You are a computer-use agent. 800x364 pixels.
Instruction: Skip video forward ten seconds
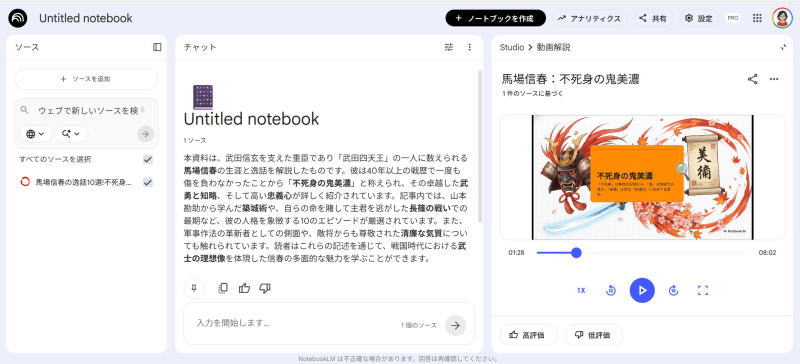(x=673, y=290)
